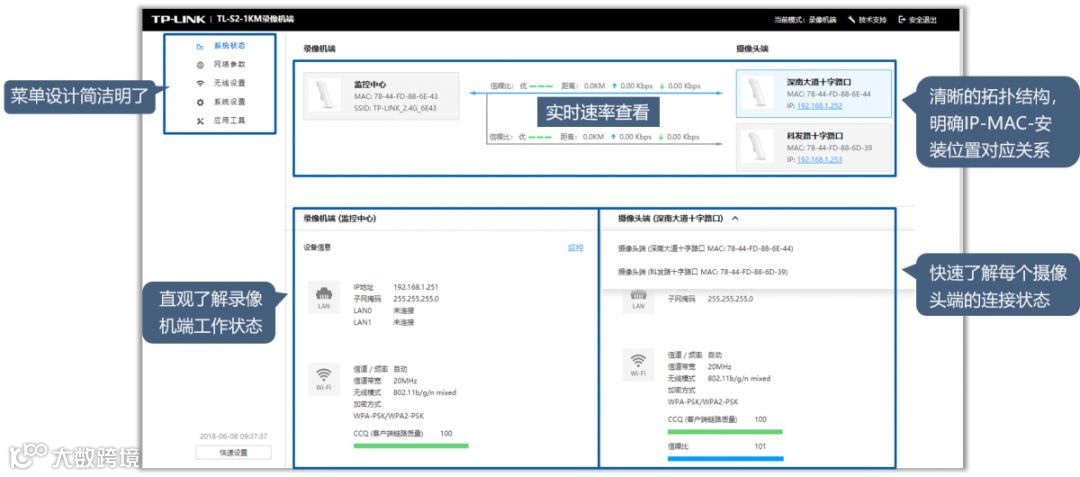The image size is (1080, 477).
Task: Choose 科发路十字路口 MAC 78-44-FD-88-6D-39 option
Action: click(703, 272)
